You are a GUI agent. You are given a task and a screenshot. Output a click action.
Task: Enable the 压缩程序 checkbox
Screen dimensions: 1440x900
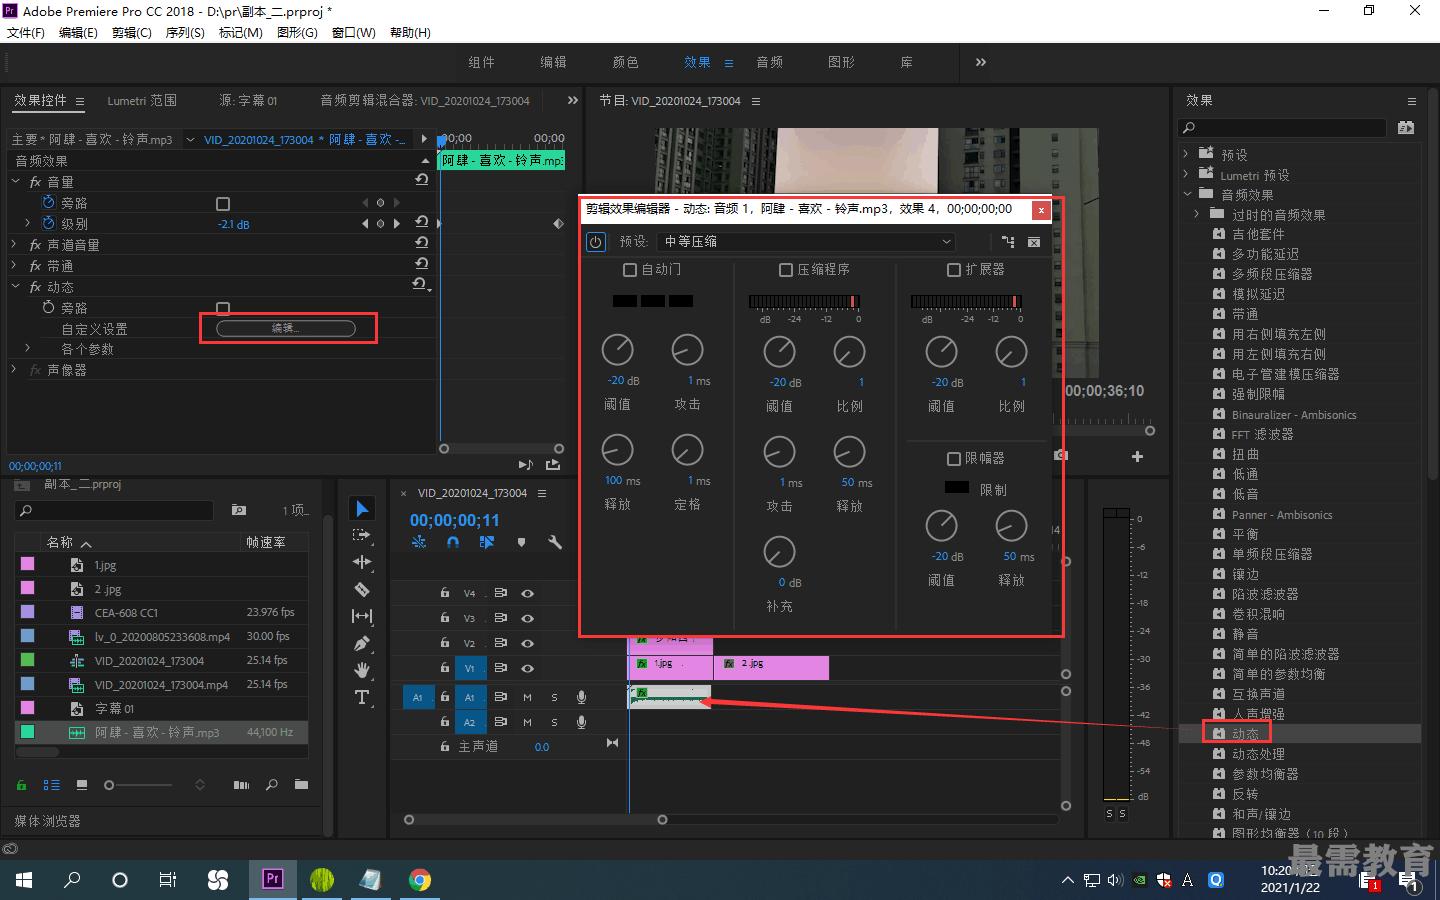(786, 270)
